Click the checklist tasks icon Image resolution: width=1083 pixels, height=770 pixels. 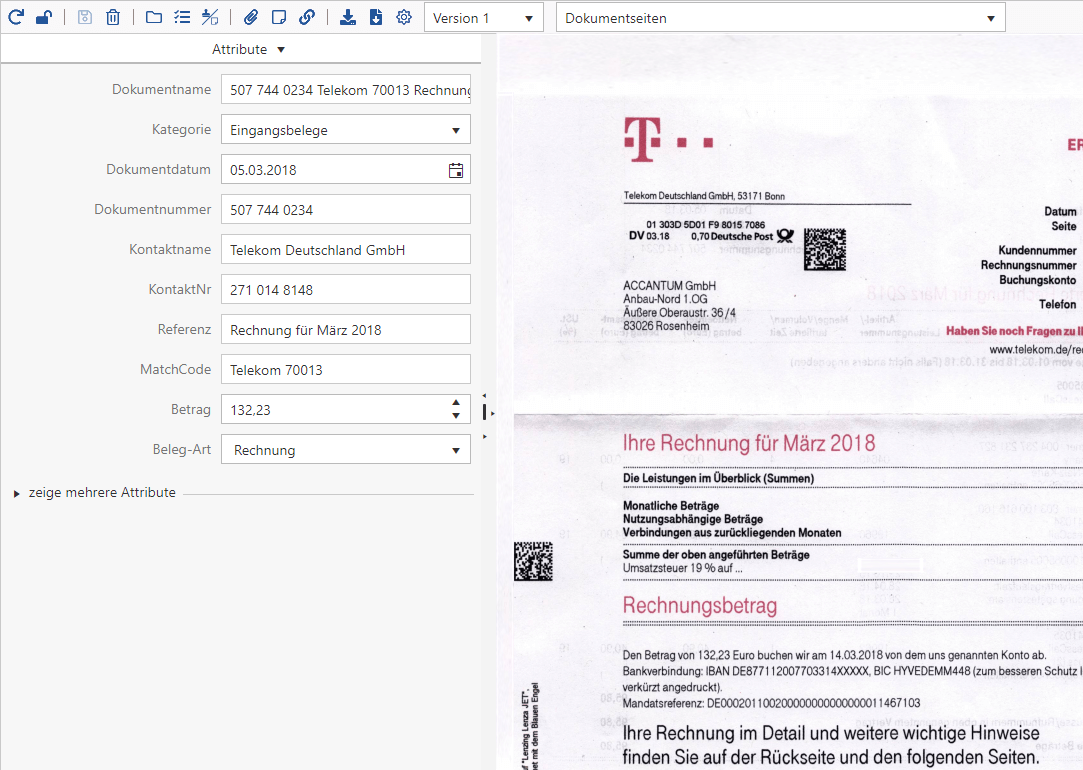click(181, 17)
